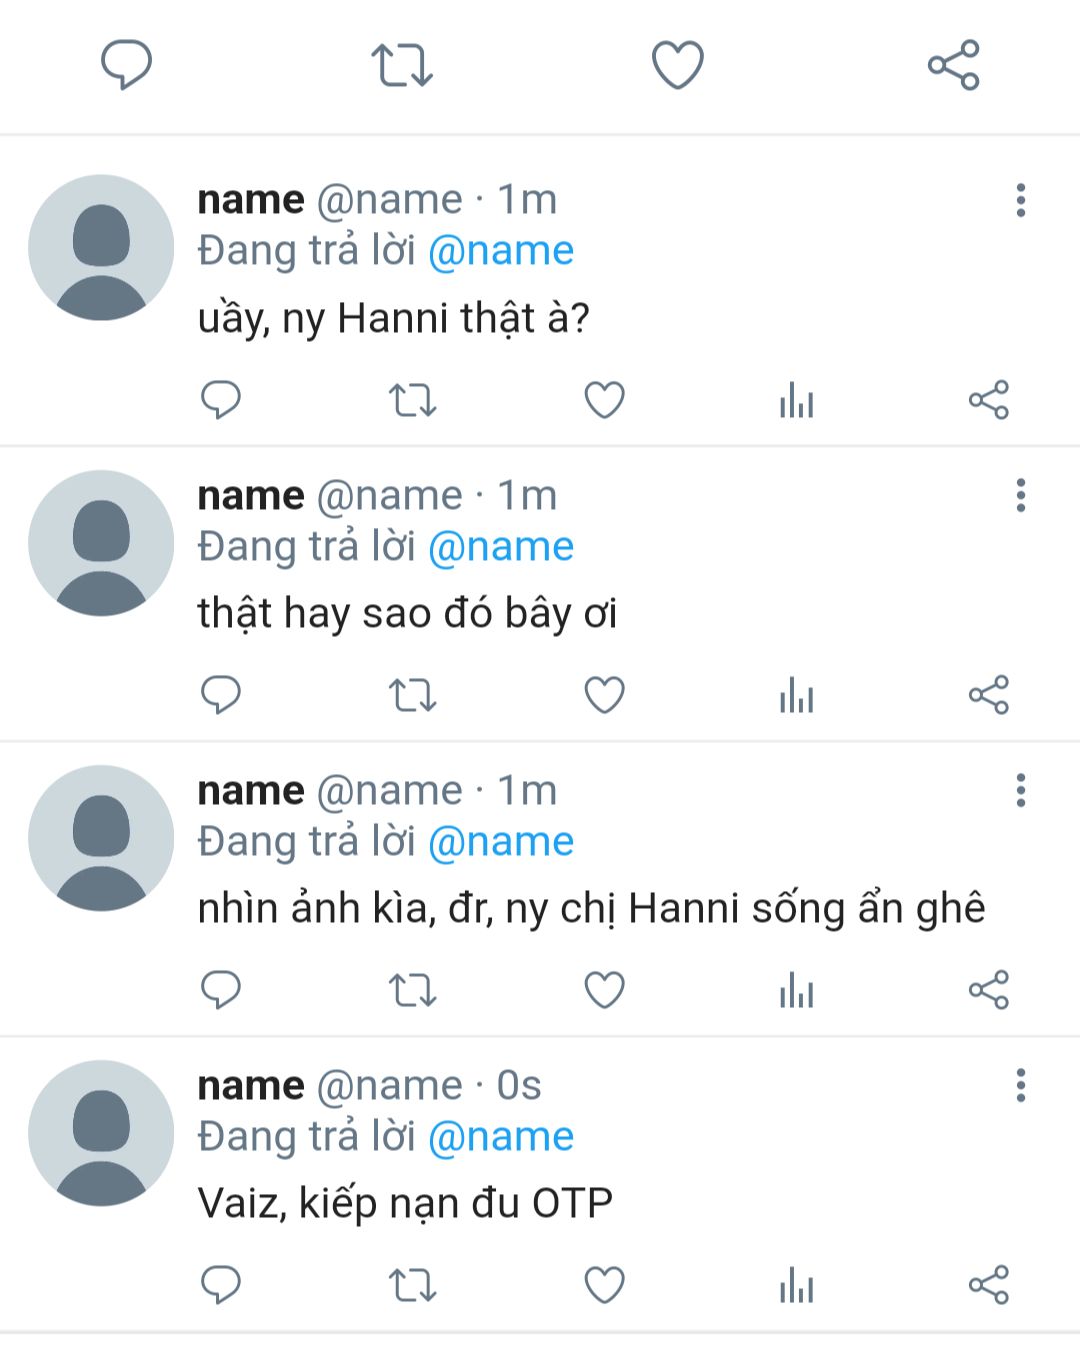This screenshot has height=1350, width=1080.
Task: Like the "Vaiz, kiếp nạn đu OTP" tweet
Action: pos(604,1285)
